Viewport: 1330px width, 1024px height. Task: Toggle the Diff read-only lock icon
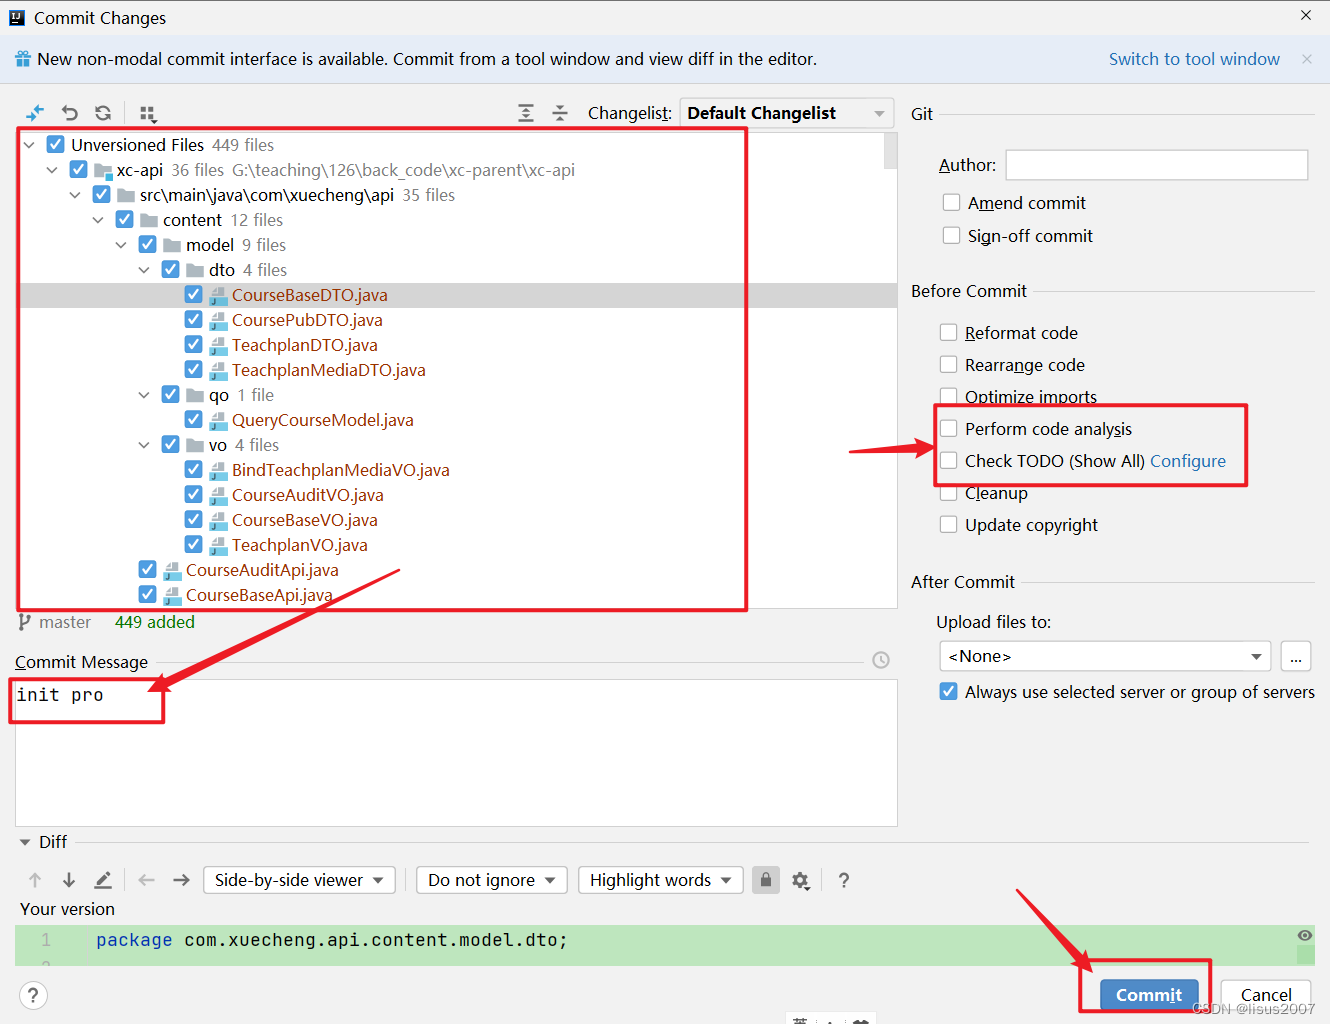coord(766,880)
